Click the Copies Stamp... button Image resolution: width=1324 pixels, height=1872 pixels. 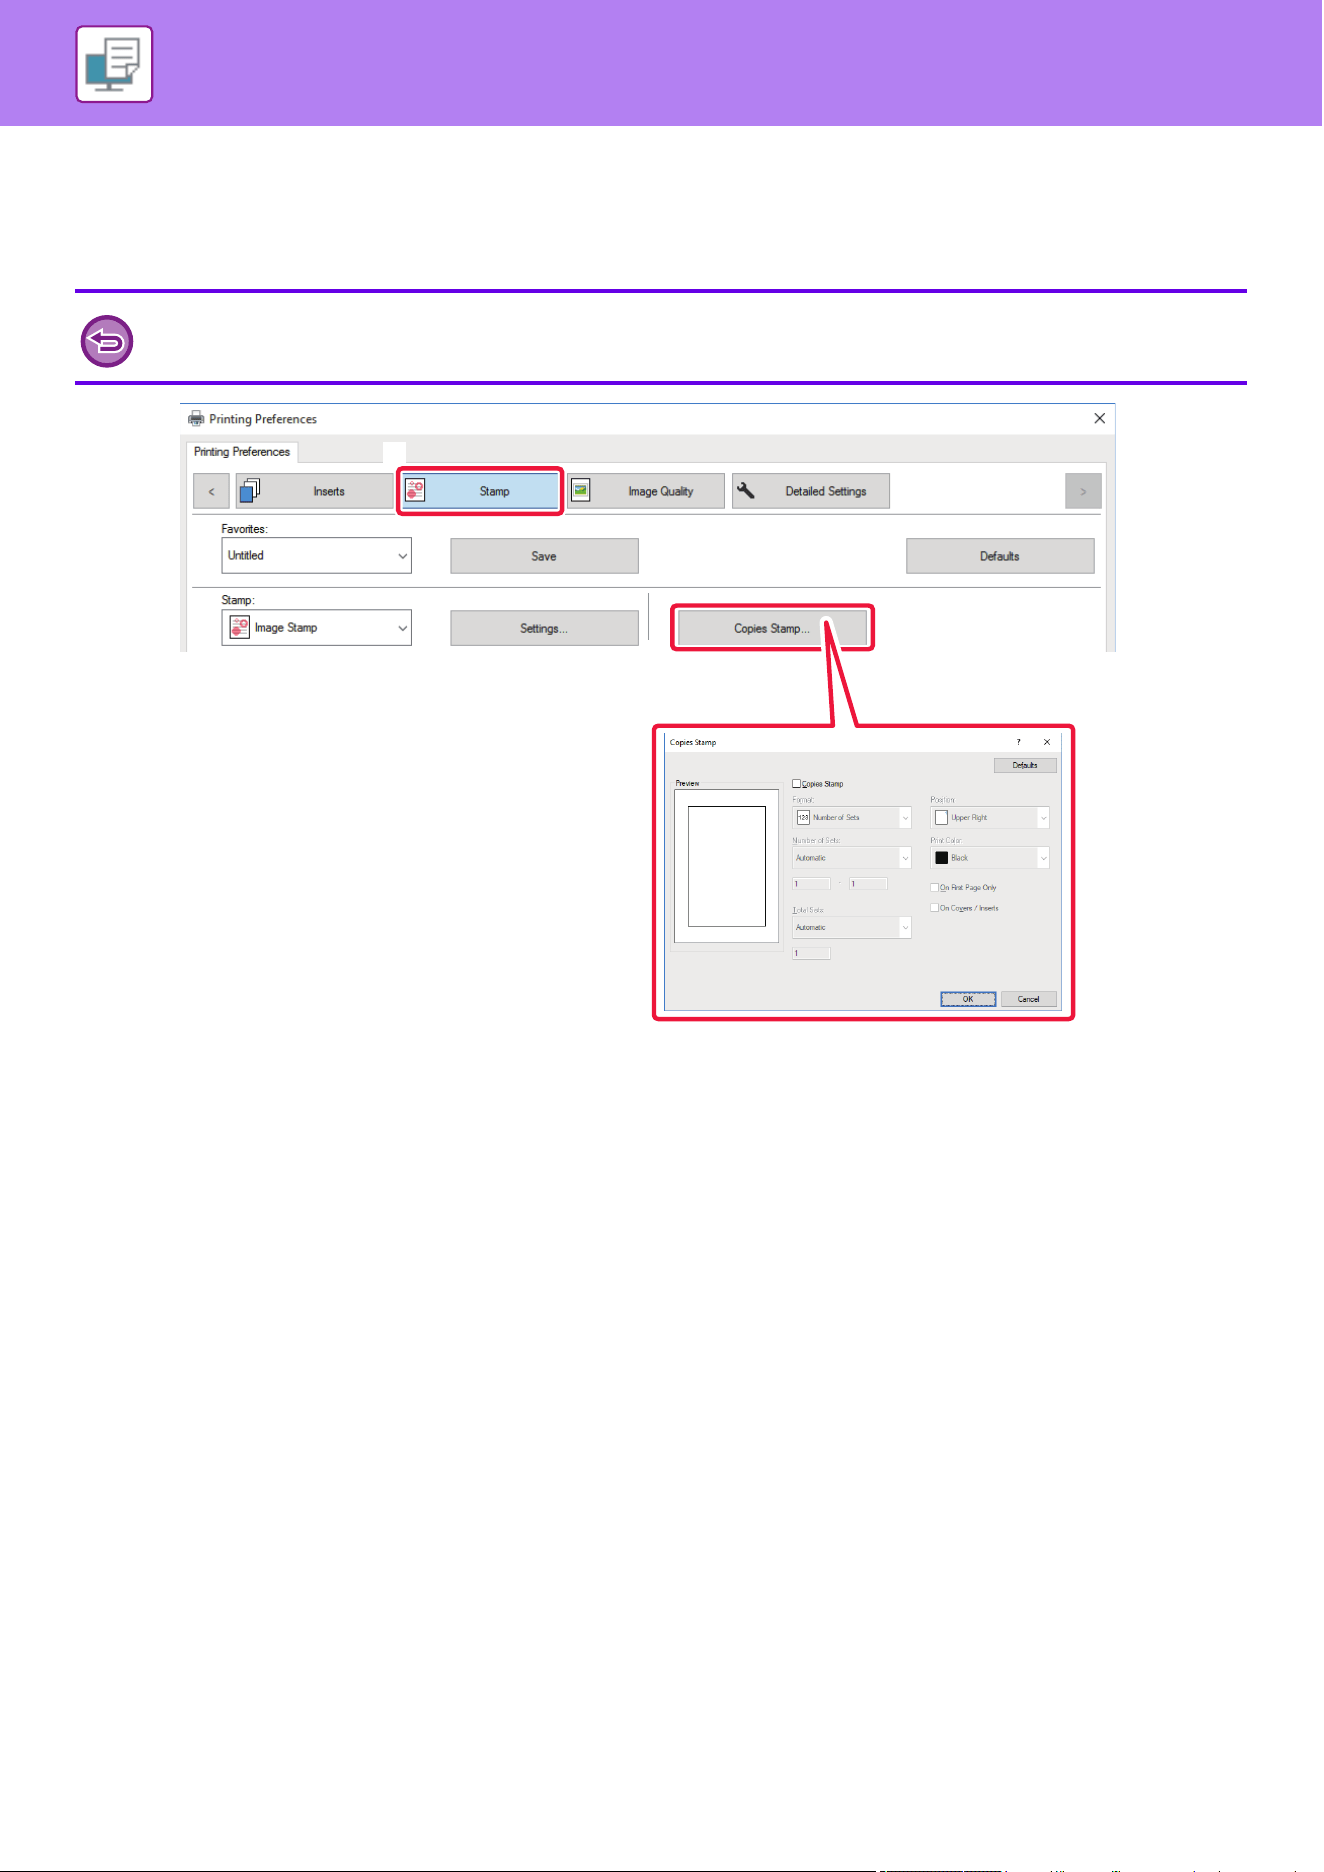click(772, 628)
